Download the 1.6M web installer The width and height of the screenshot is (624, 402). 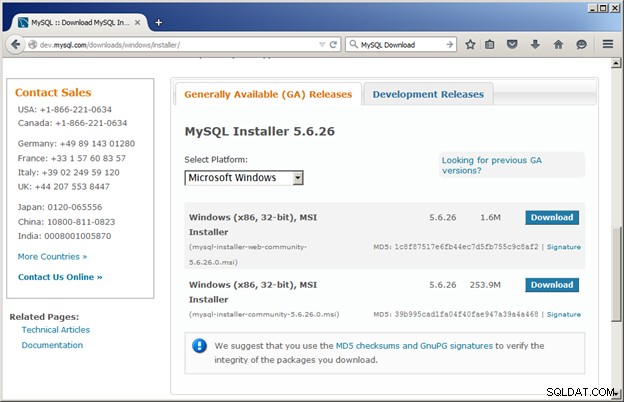[552, 217]
